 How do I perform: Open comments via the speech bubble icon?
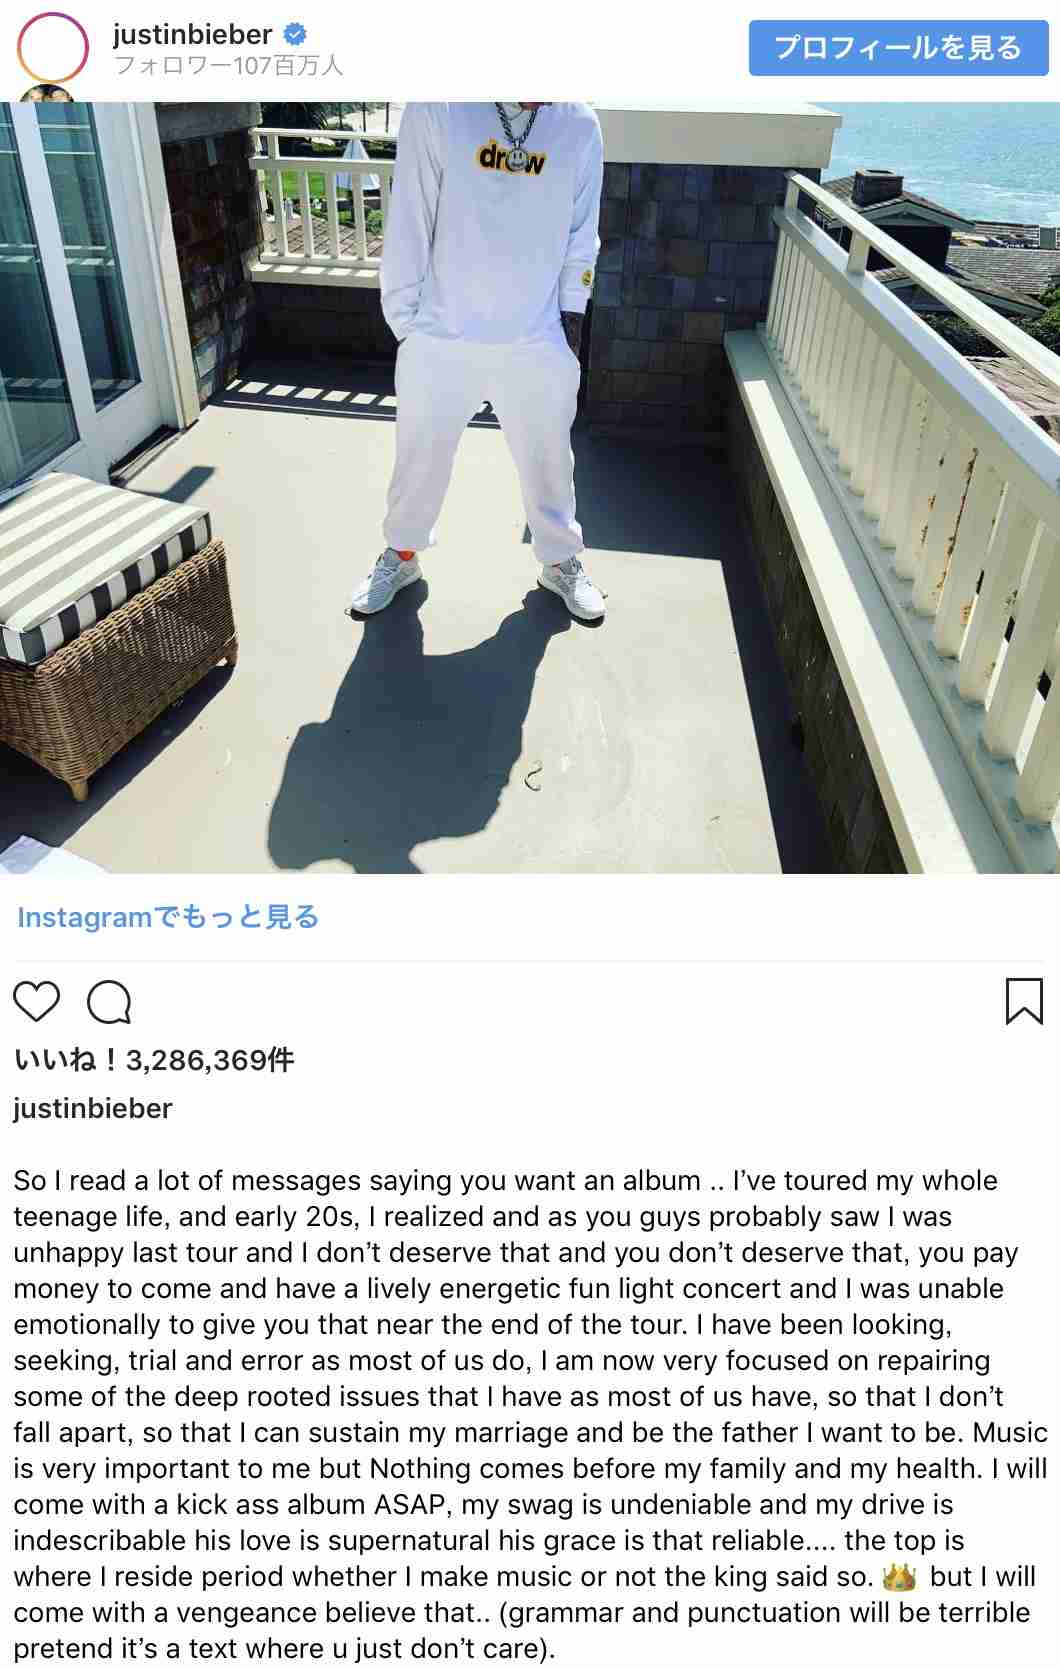pos(109,1002)
